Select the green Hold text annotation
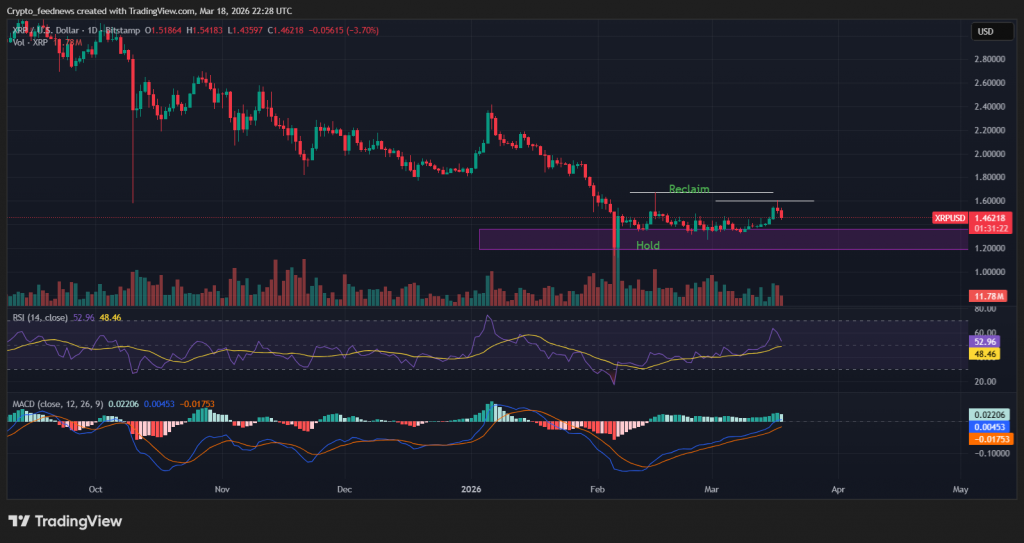The width and height of the screenshot is (1024, 543). click(x=647, y=245)
